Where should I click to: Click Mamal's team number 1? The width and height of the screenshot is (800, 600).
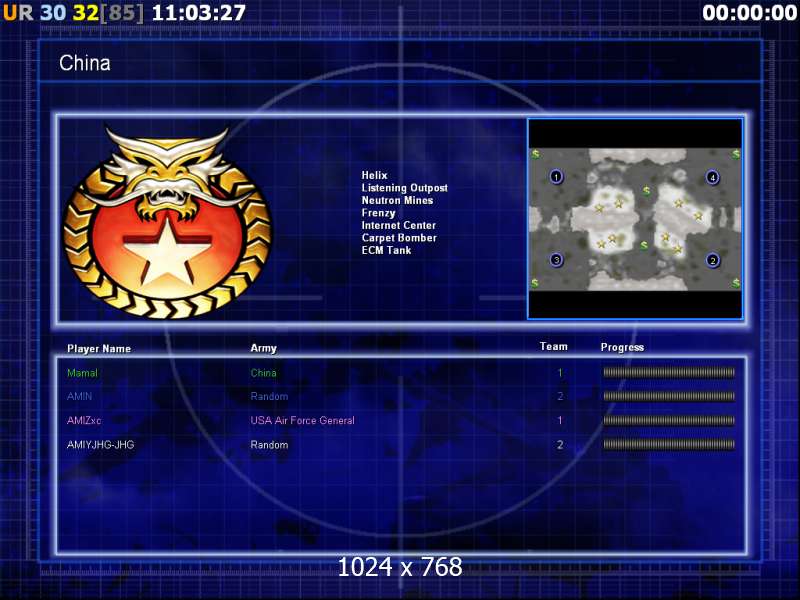click(560, 373)
